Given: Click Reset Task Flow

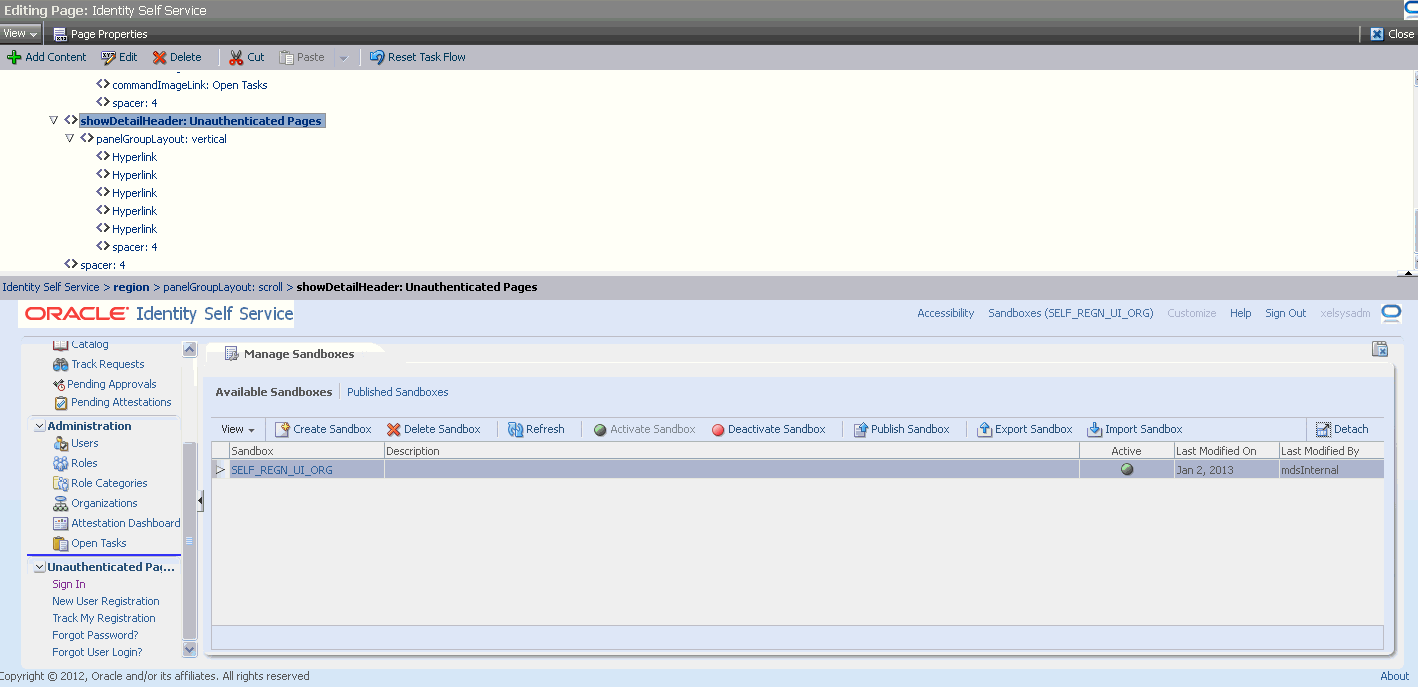Looking at the screenshot, I should tap(418, 57).
